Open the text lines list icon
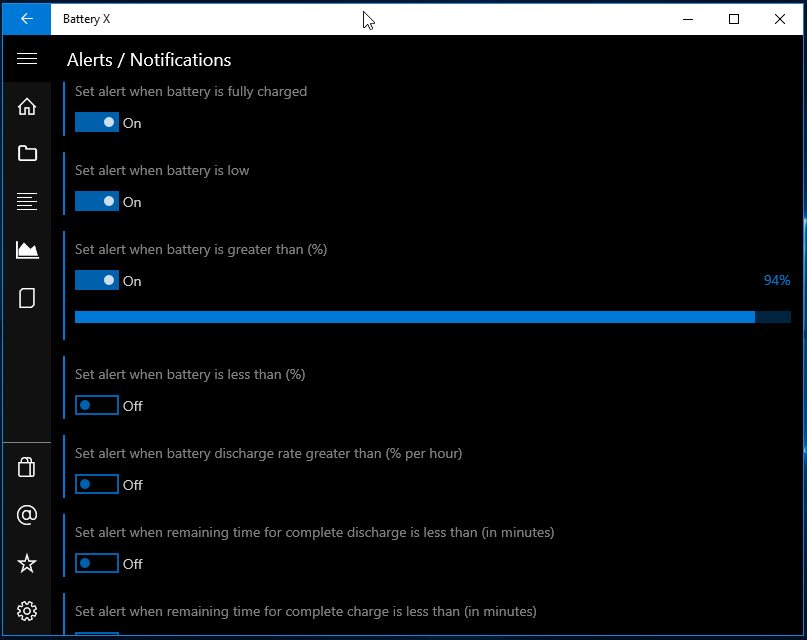The width and height of the screenshot is (807, 640). click(27, 201)
